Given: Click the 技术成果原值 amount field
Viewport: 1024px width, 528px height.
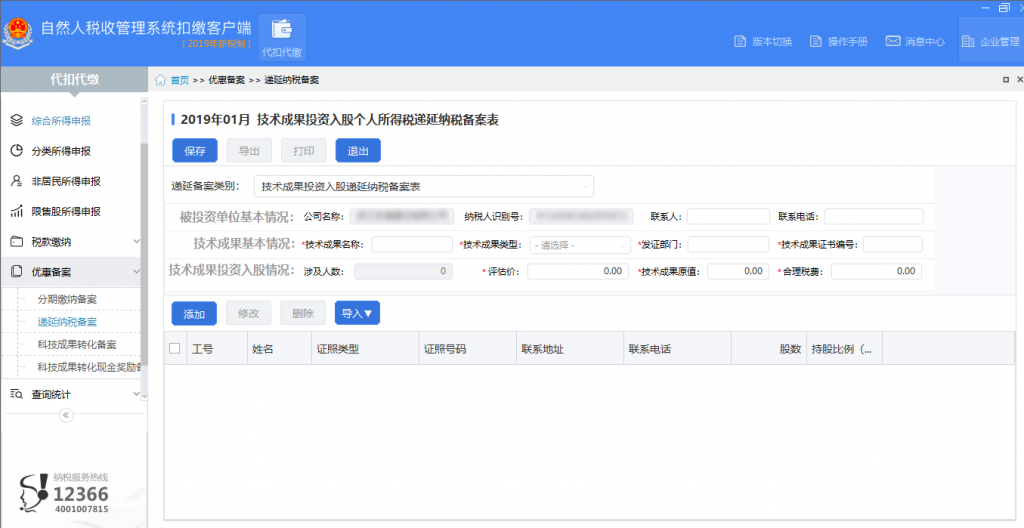Looking at the screenshot, I should pos(737,271).
